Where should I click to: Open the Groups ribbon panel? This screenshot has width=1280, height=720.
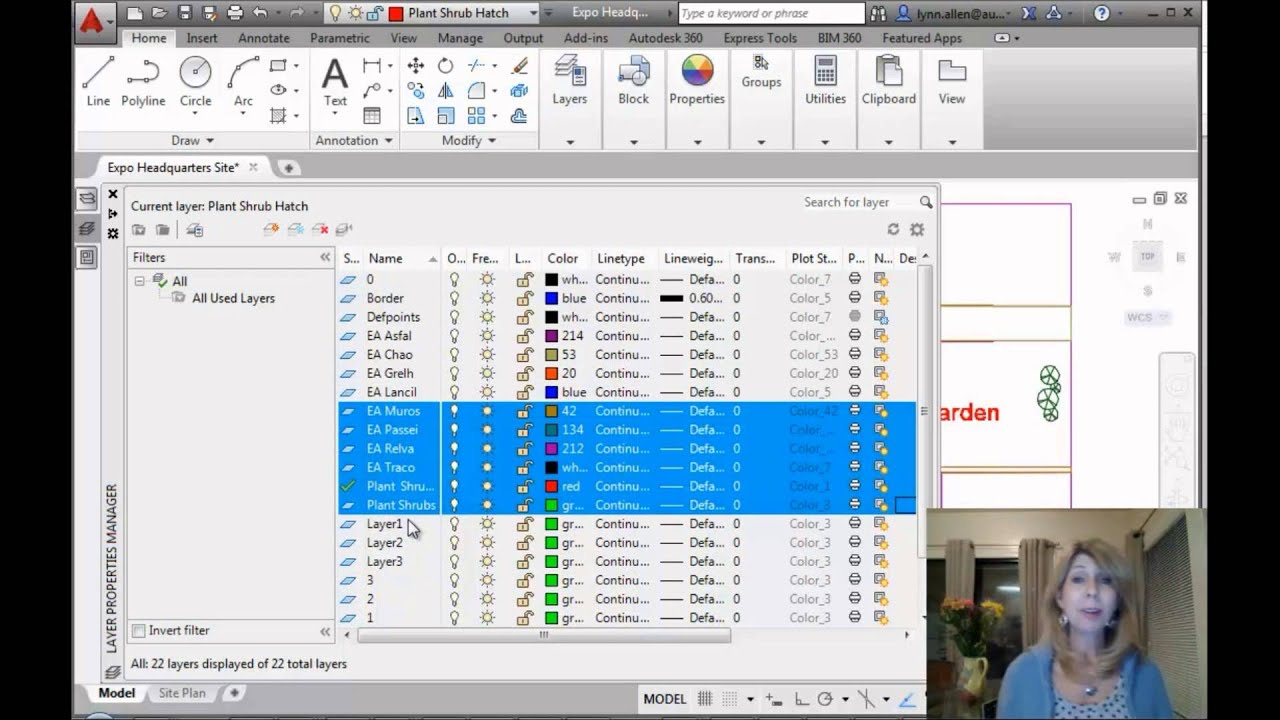(x=761, y=72)
